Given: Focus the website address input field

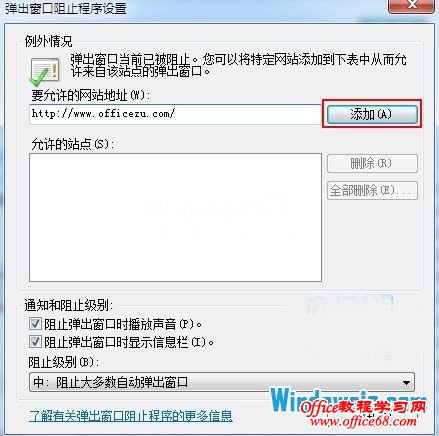Looking at the screenshot, I should pyautogui.click(x=175, y=114).
